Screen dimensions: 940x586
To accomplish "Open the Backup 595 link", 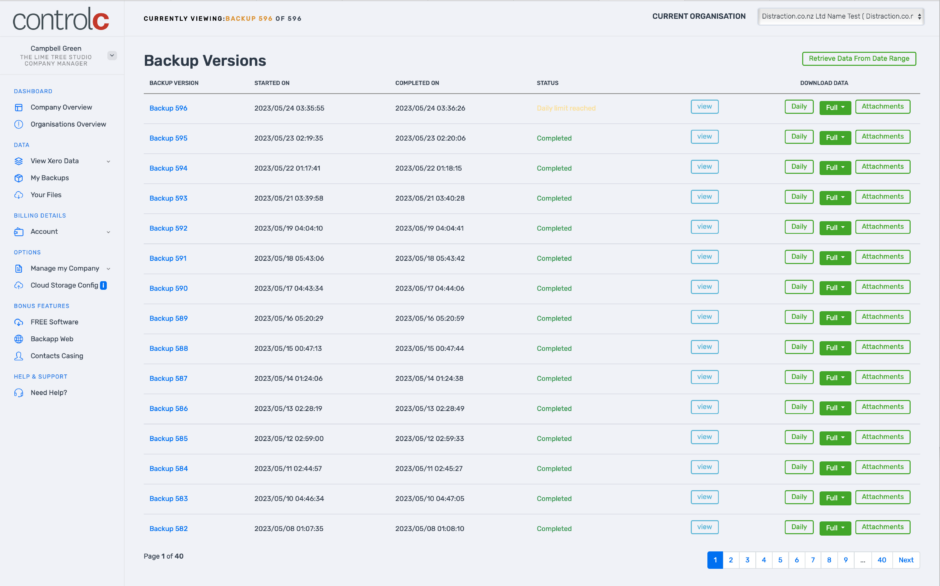I will [x=168, y=138].
